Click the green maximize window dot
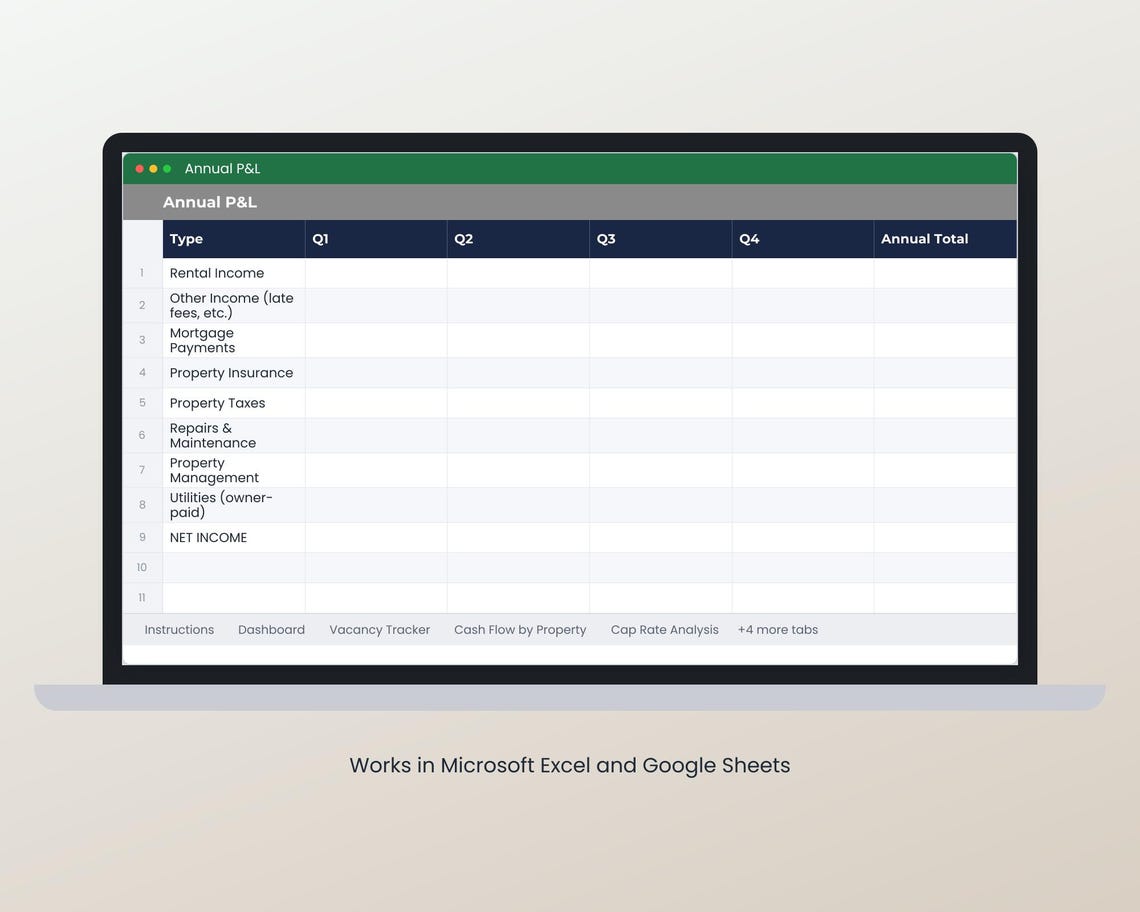The image size is (1140, 912). pyautogui.click(x=167, y=169)
